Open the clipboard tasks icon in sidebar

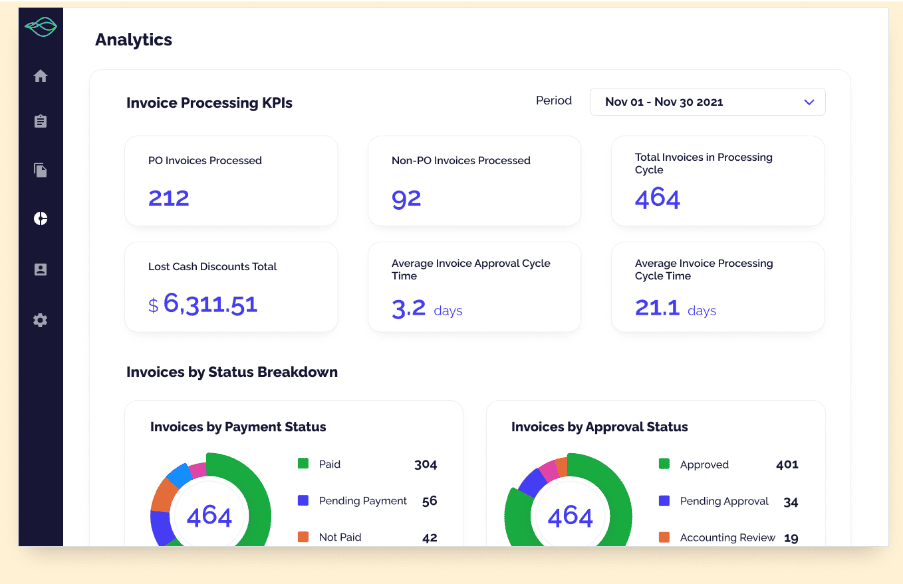[41, 122]
